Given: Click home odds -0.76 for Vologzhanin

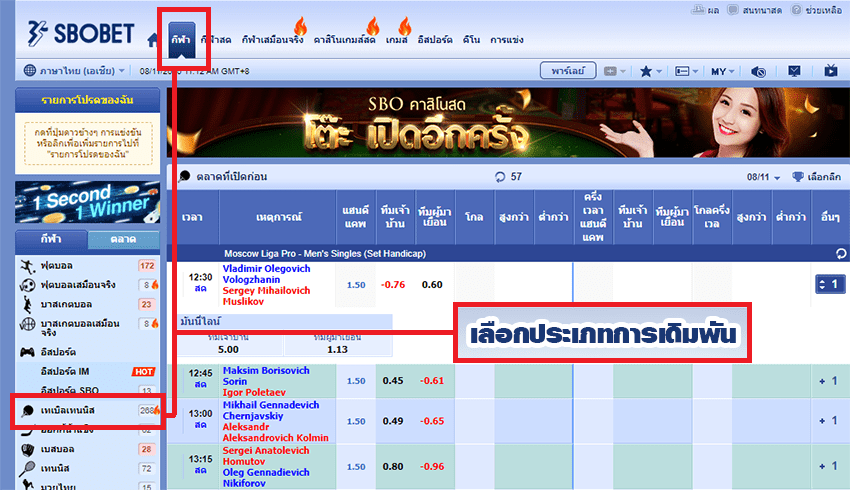Looking at the screenshot, I should (x=393, y=285).
